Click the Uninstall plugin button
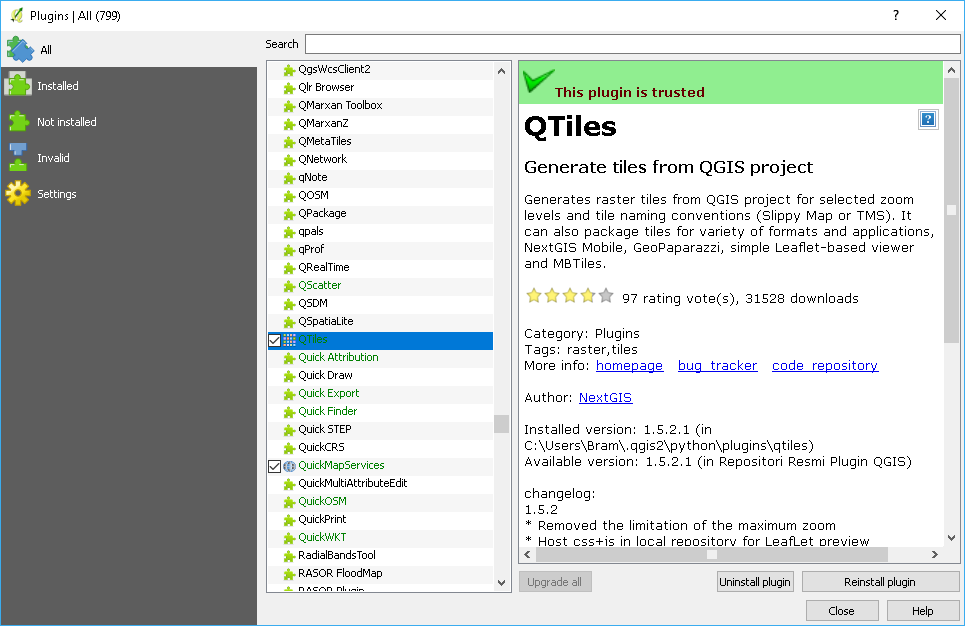Image resolution: width=965 pixels, height=626 pixels. tap(754, 581)
